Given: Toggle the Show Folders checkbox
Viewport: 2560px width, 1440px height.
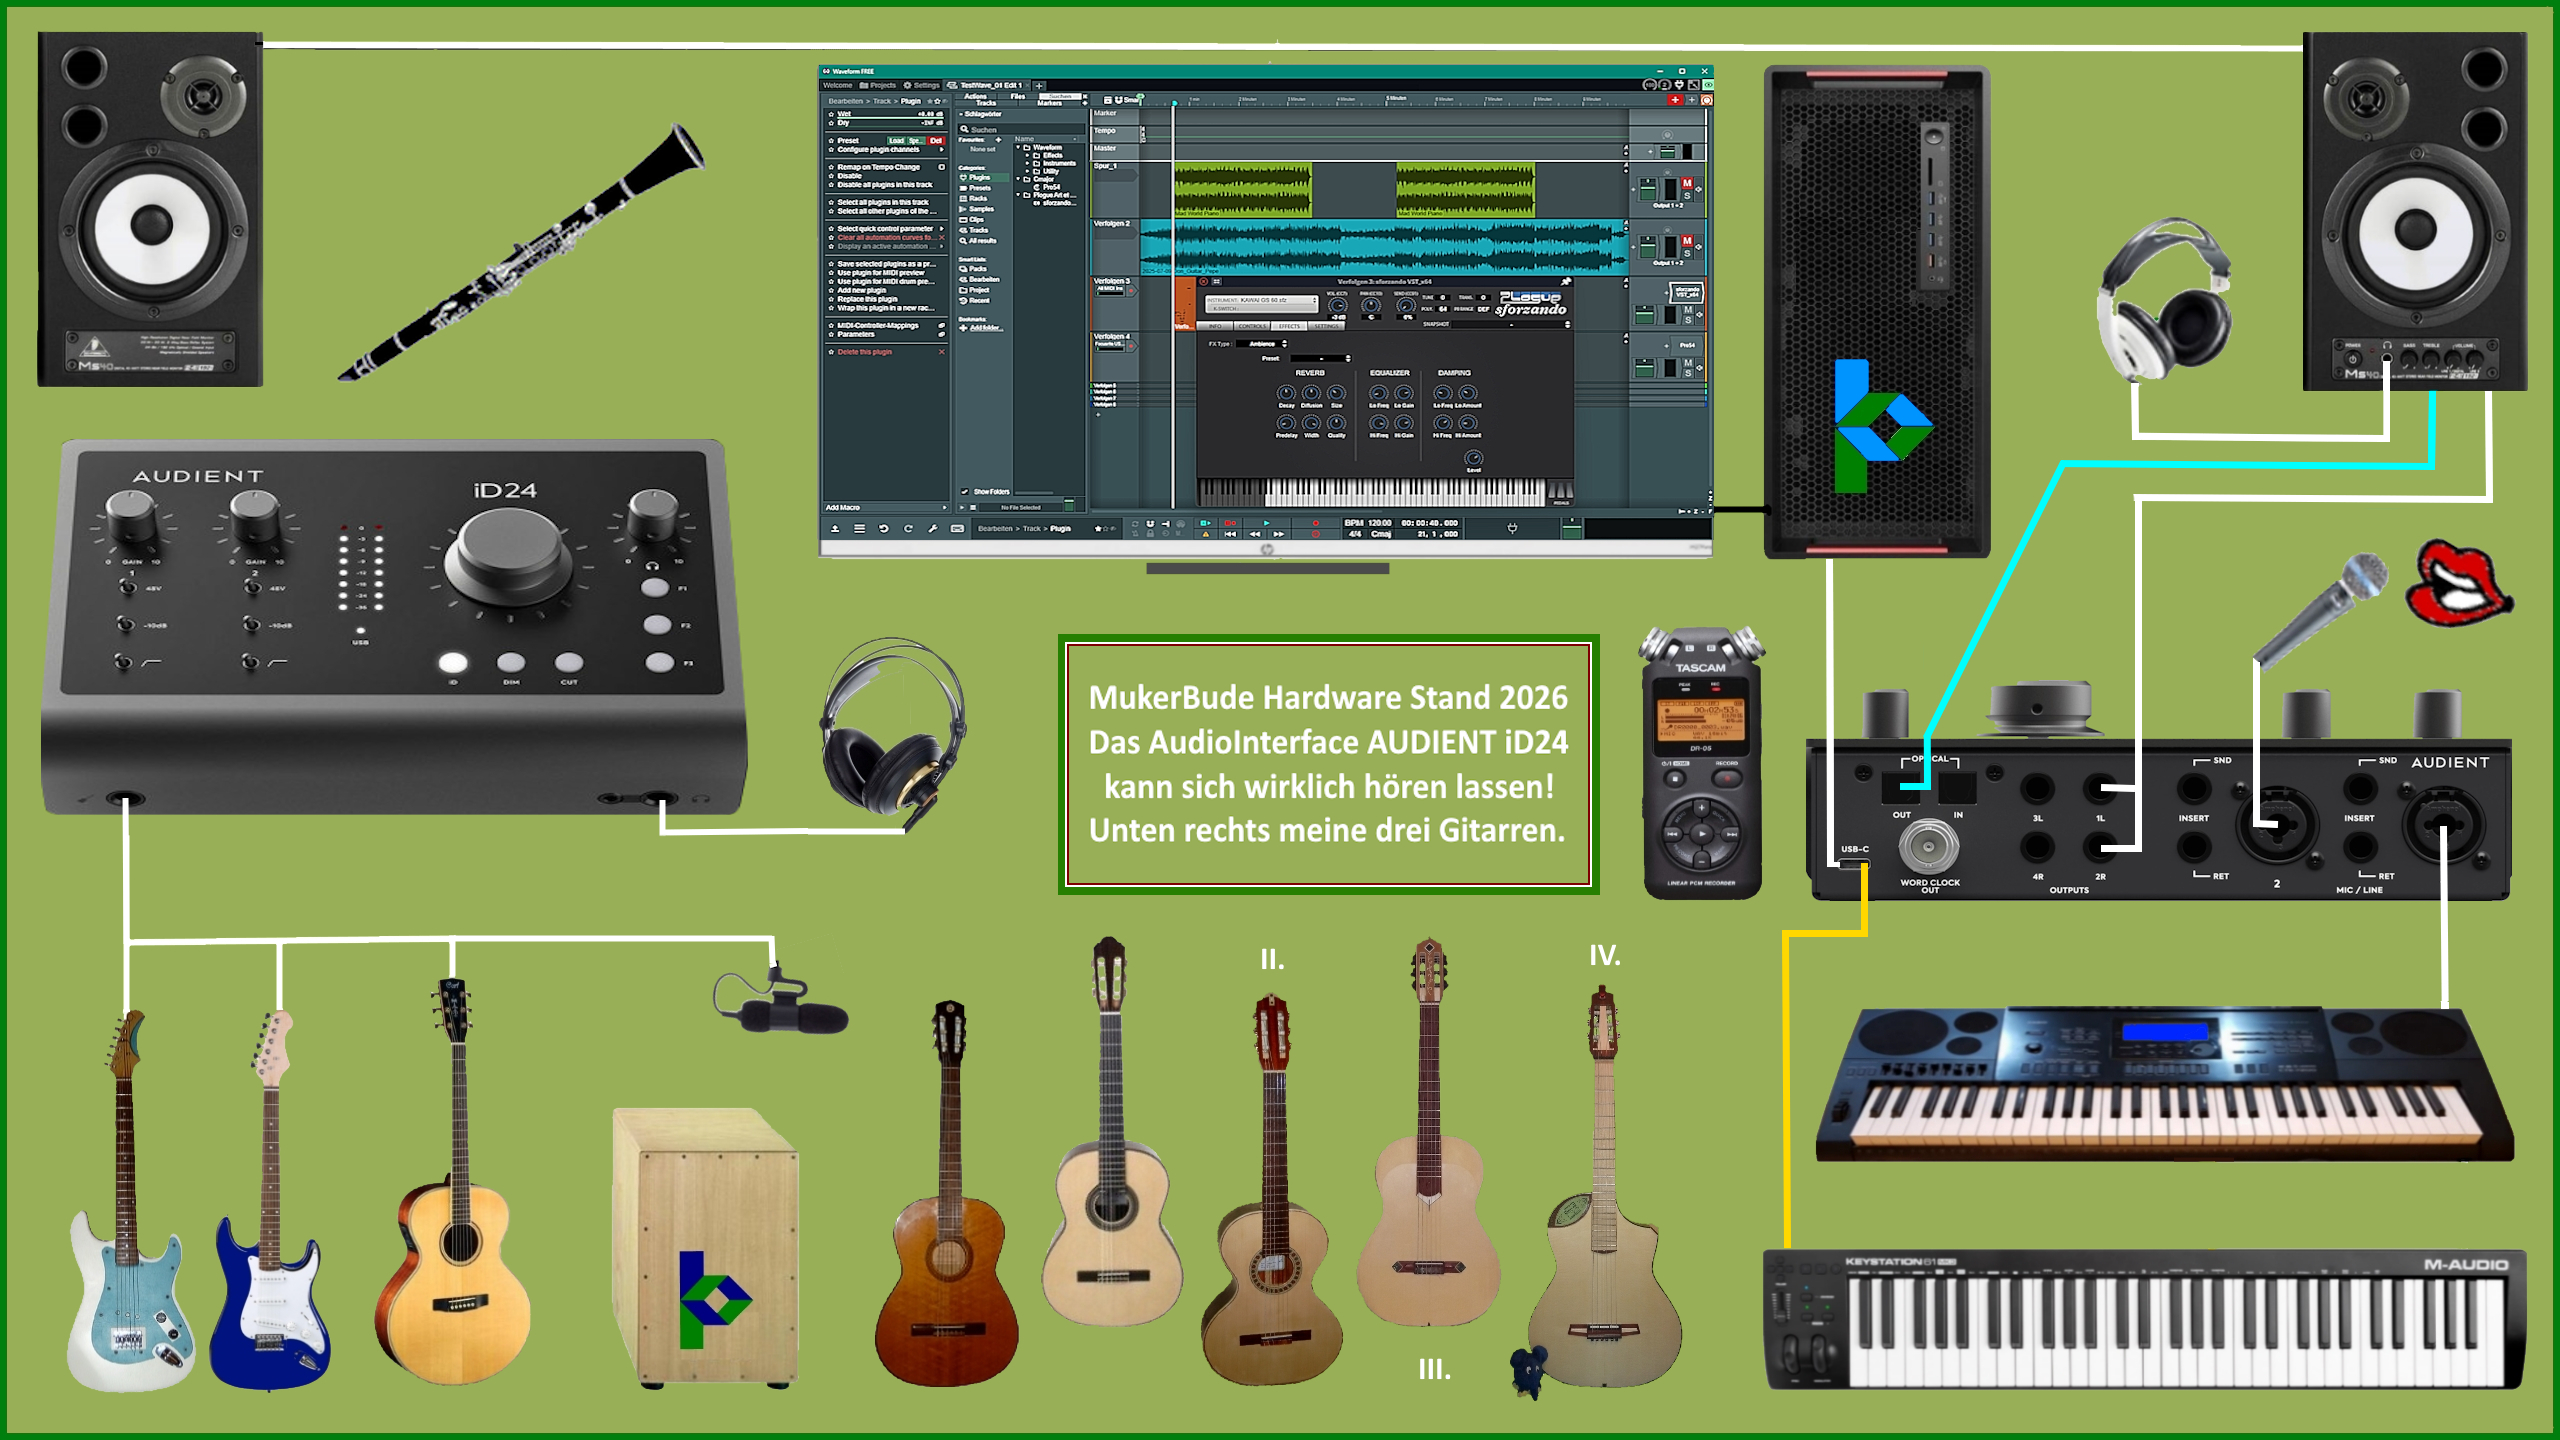Looking at the screenshot, I should click(965, 491).
